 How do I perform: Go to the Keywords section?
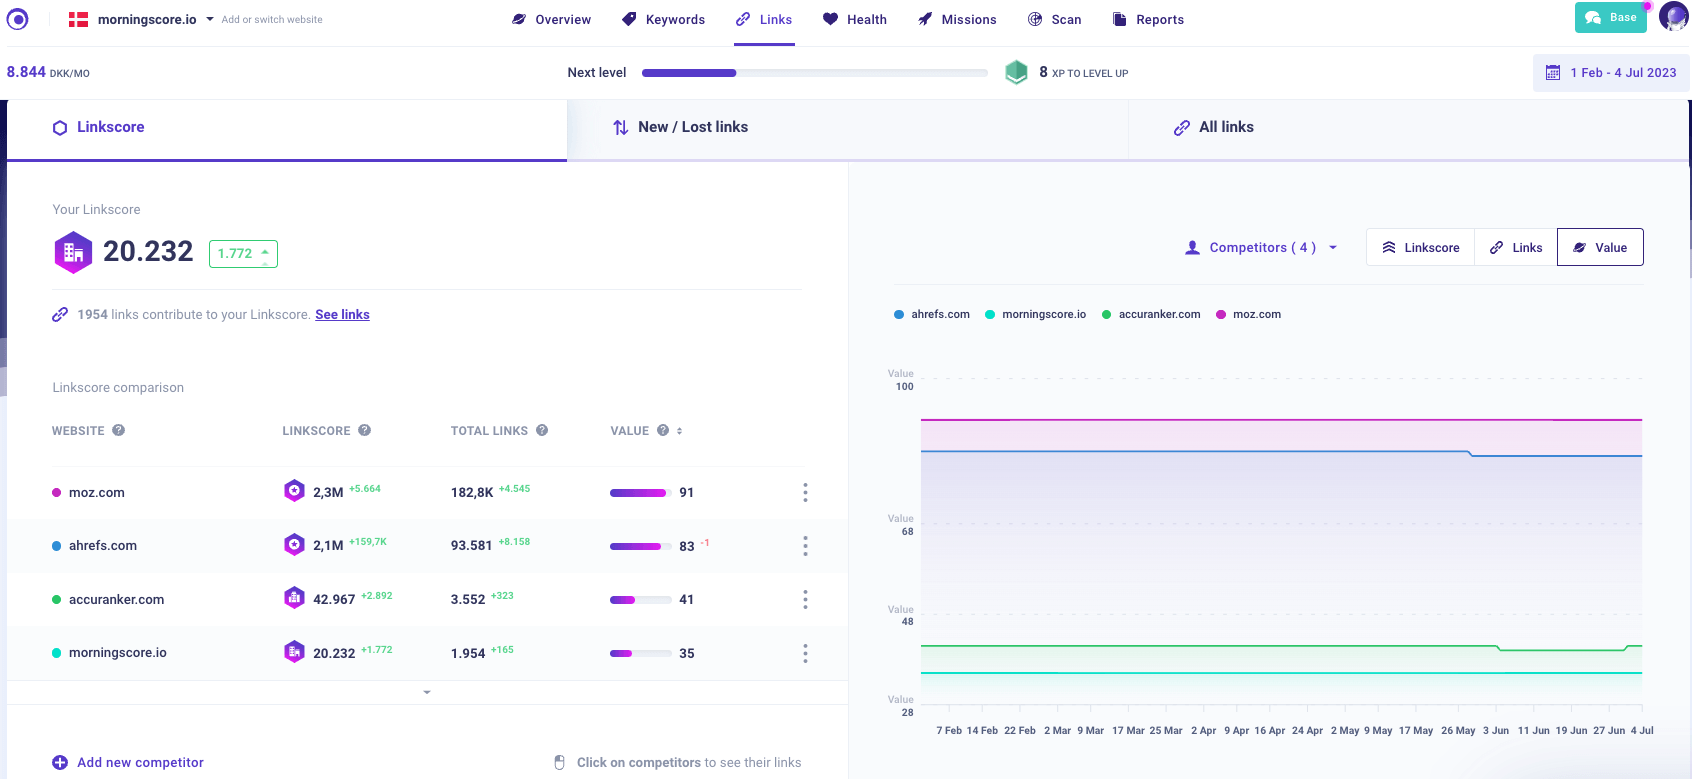pyautogui.click(x=663, y=19)
